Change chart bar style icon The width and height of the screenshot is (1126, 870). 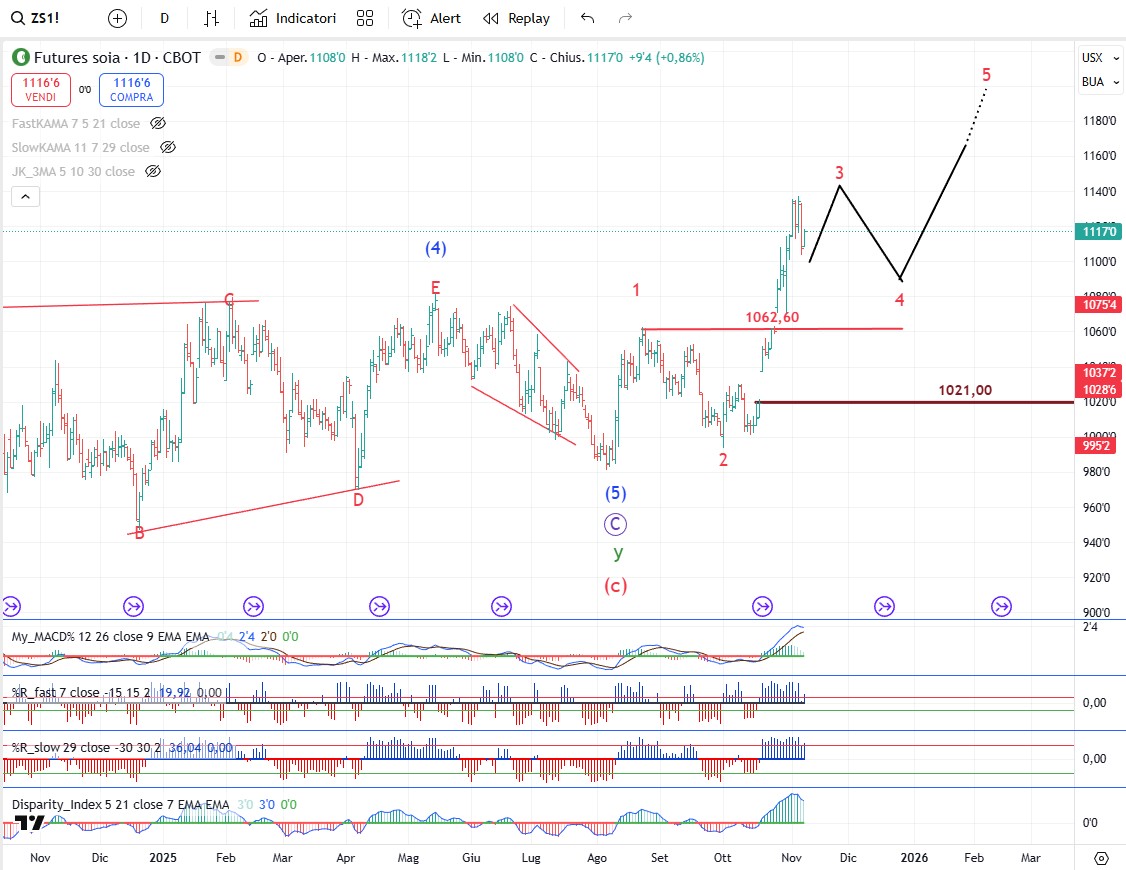(x=211, y=19)
